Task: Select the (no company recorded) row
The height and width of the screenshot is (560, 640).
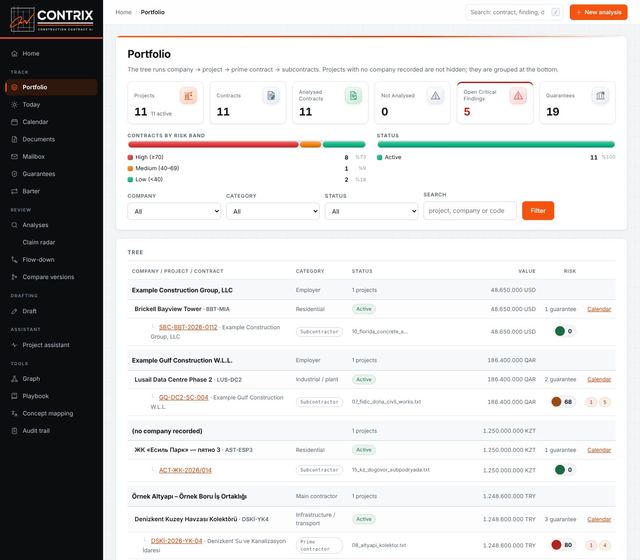Action: click(x=371, y=431)
